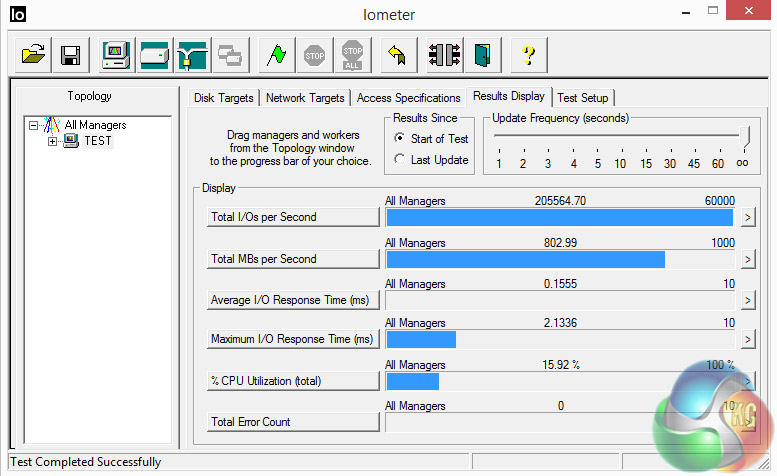Start tests with green flag icon
Screen dimensions: 777x476
277,55
